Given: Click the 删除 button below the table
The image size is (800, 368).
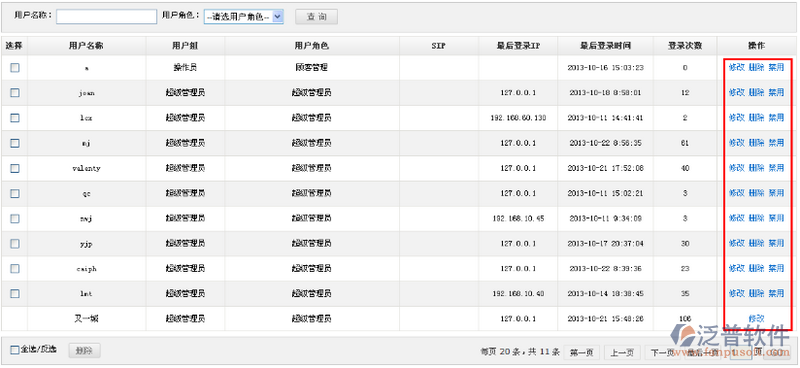Looking at the screenshot, I should pos(84,351).
